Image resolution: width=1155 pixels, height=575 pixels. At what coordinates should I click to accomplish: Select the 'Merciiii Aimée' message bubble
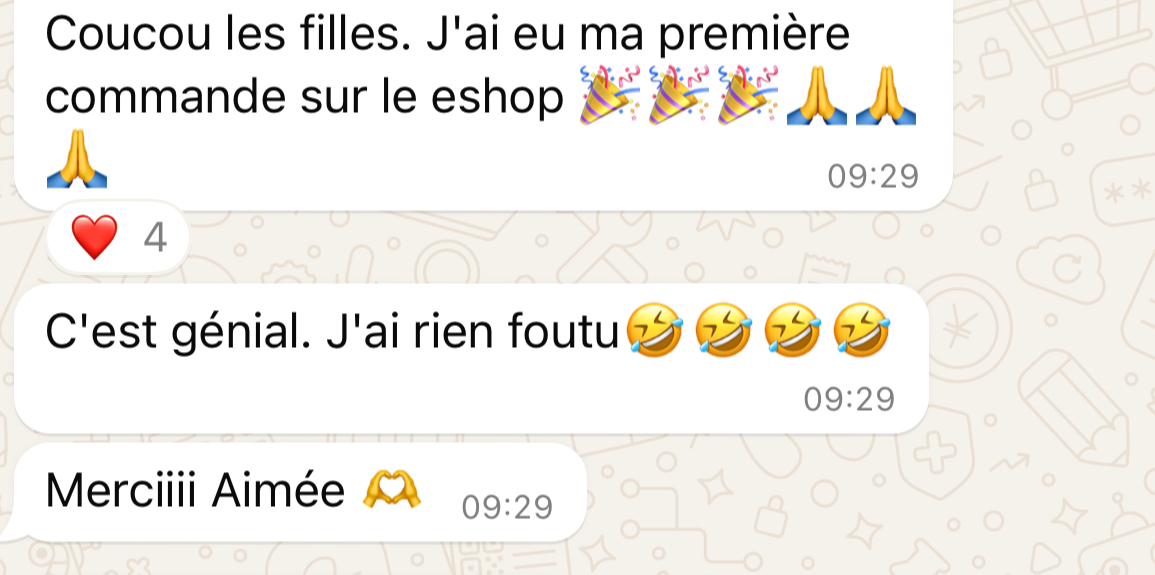[x=301, y=492]
